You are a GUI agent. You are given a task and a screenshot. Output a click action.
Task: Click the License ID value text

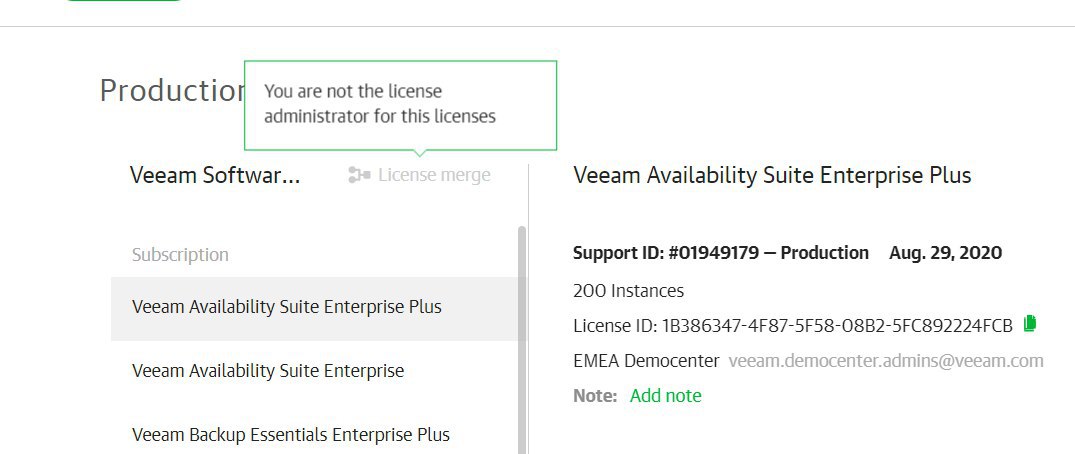tap(836, 326)
